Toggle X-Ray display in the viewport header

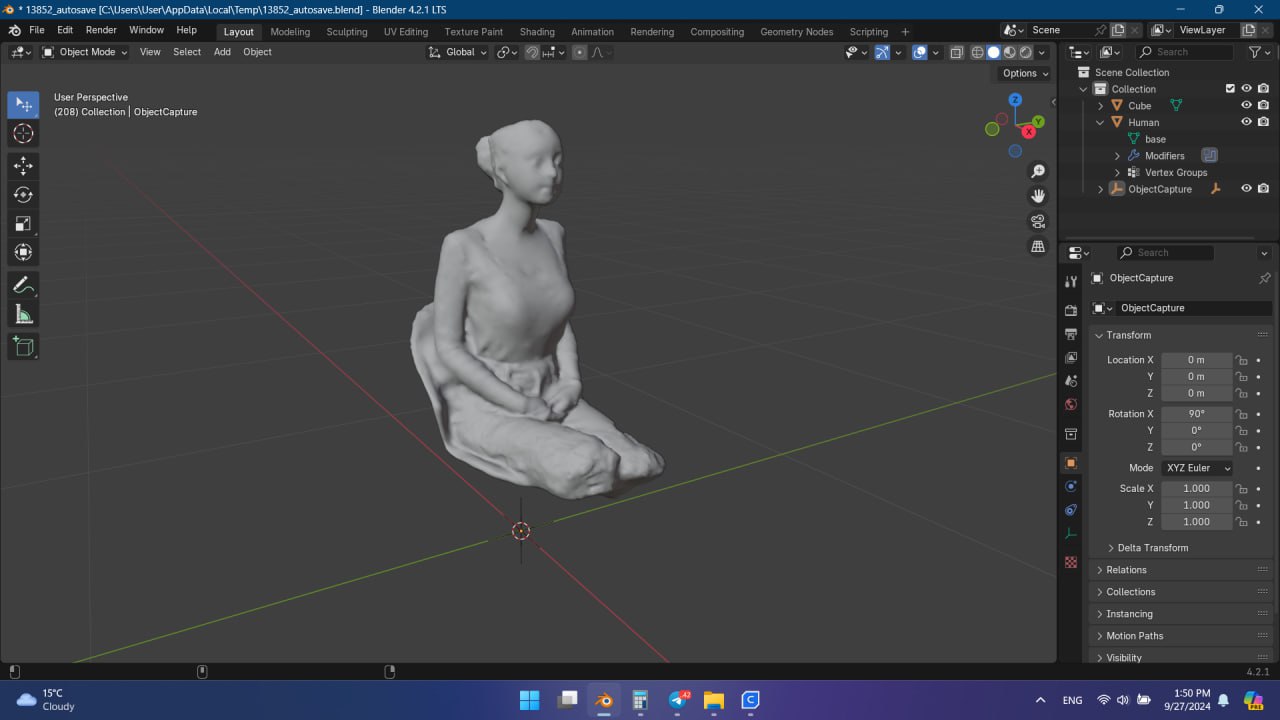tap(957, 52)
